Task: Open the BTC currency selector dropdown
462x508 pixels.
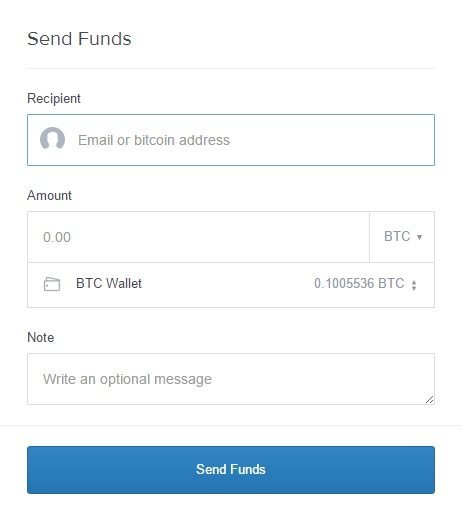Action: 402,237
